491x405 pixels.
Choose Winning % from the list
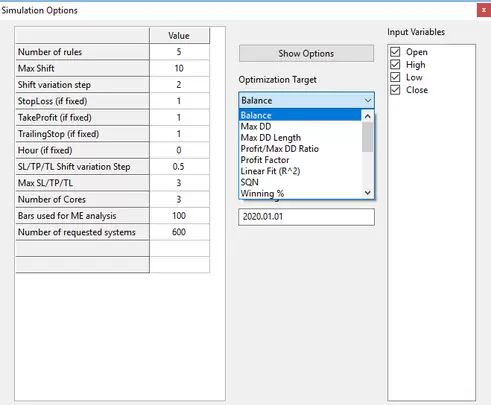[x=262, y=194]
